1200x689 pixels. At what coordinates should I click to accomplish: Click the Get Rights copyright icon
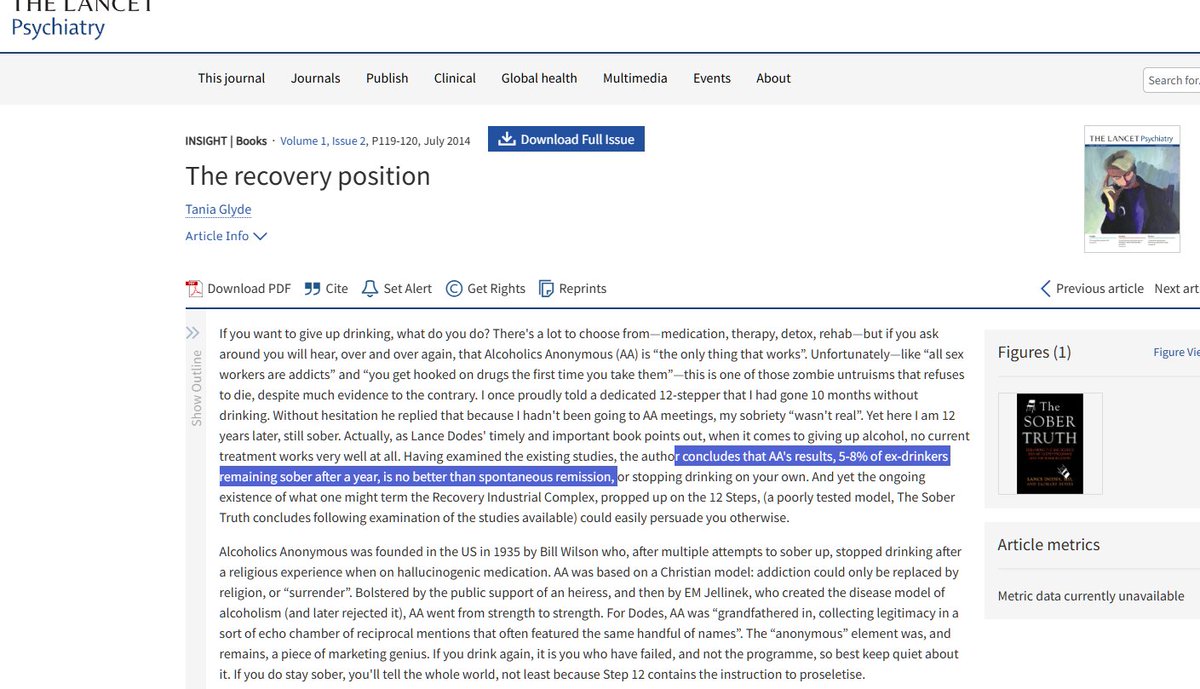(454, 288)
